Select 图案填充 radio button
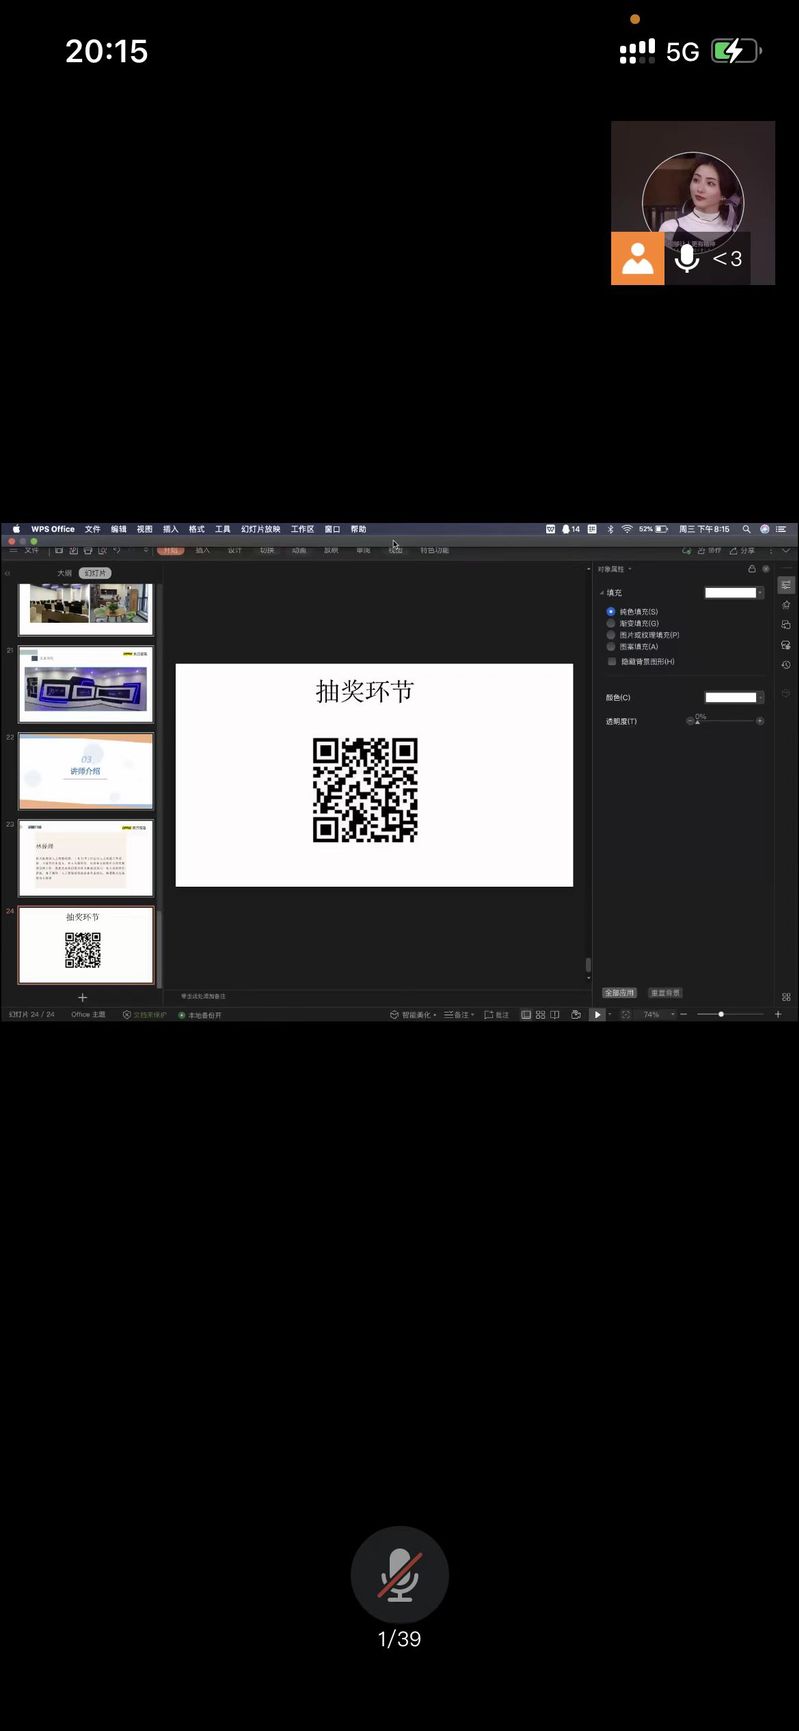 click(611, 647)
